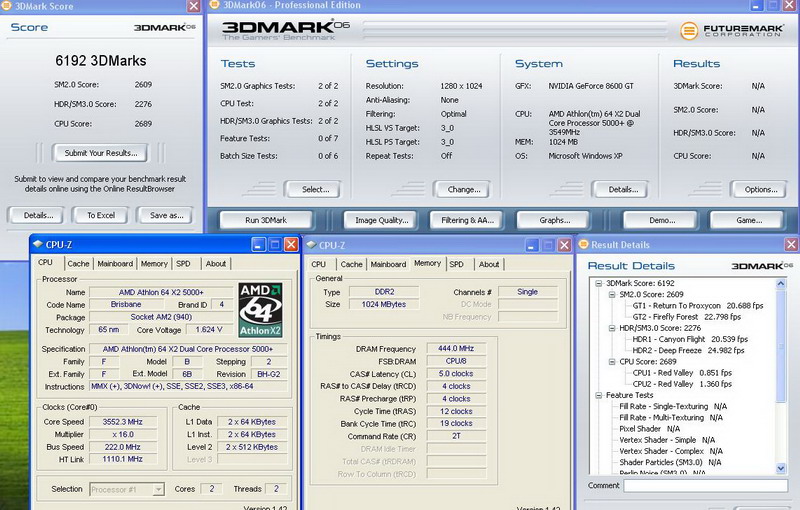This screenshot has height=510, width=800.
Task: Click scroll-up arrow in Result Details tree
Action: coord(781,284)
